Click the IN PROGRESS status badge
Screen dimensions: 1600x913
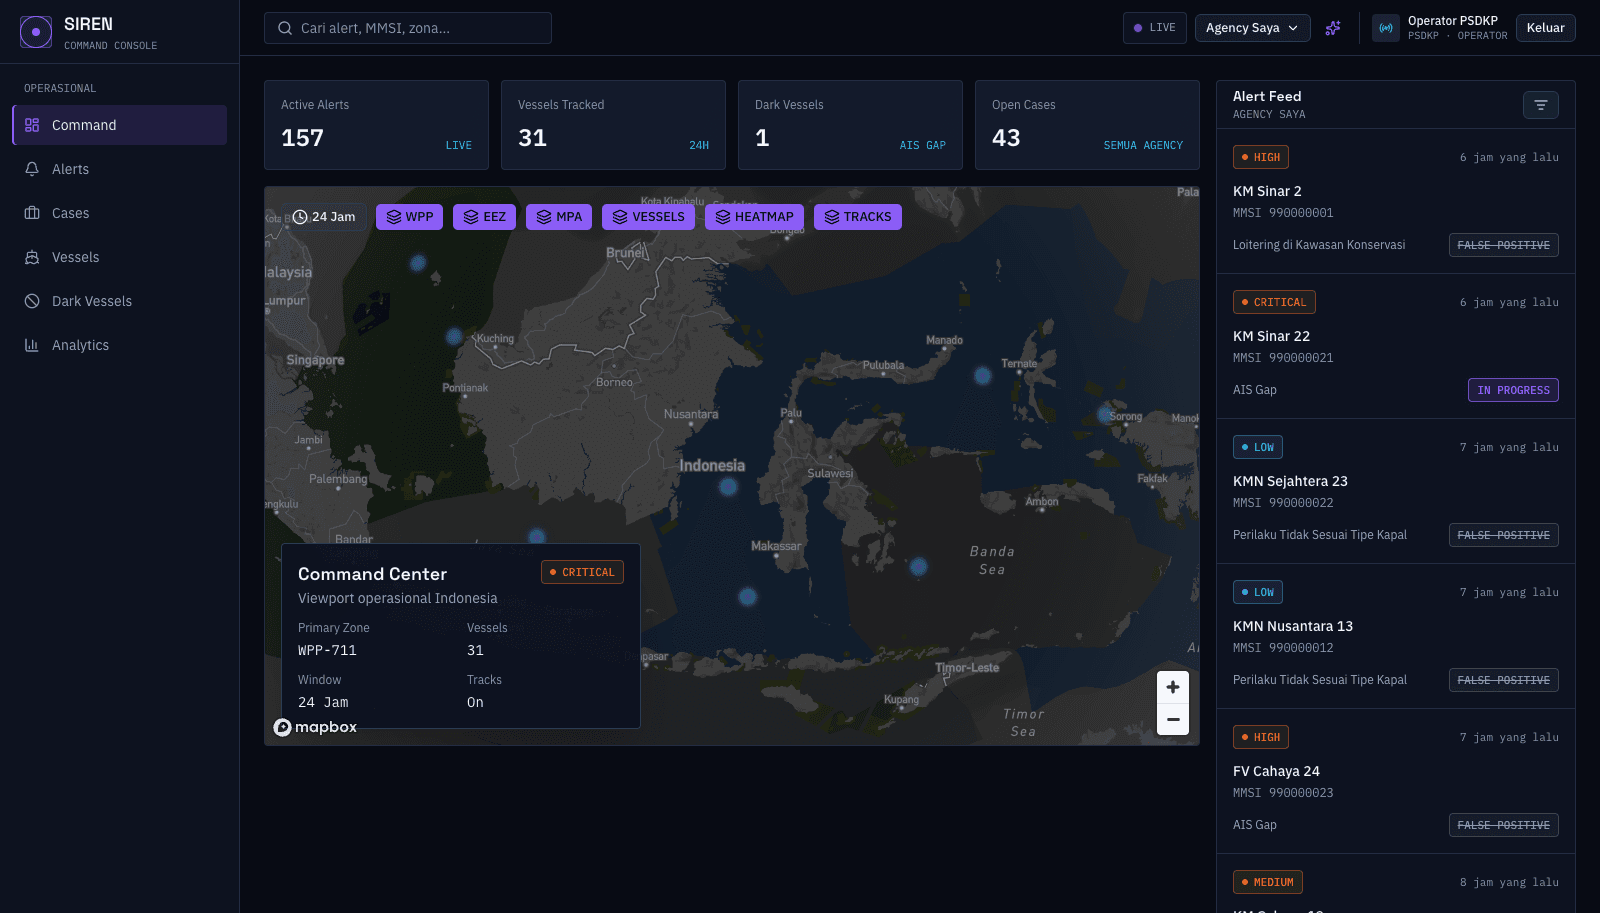click(1513, 390)
